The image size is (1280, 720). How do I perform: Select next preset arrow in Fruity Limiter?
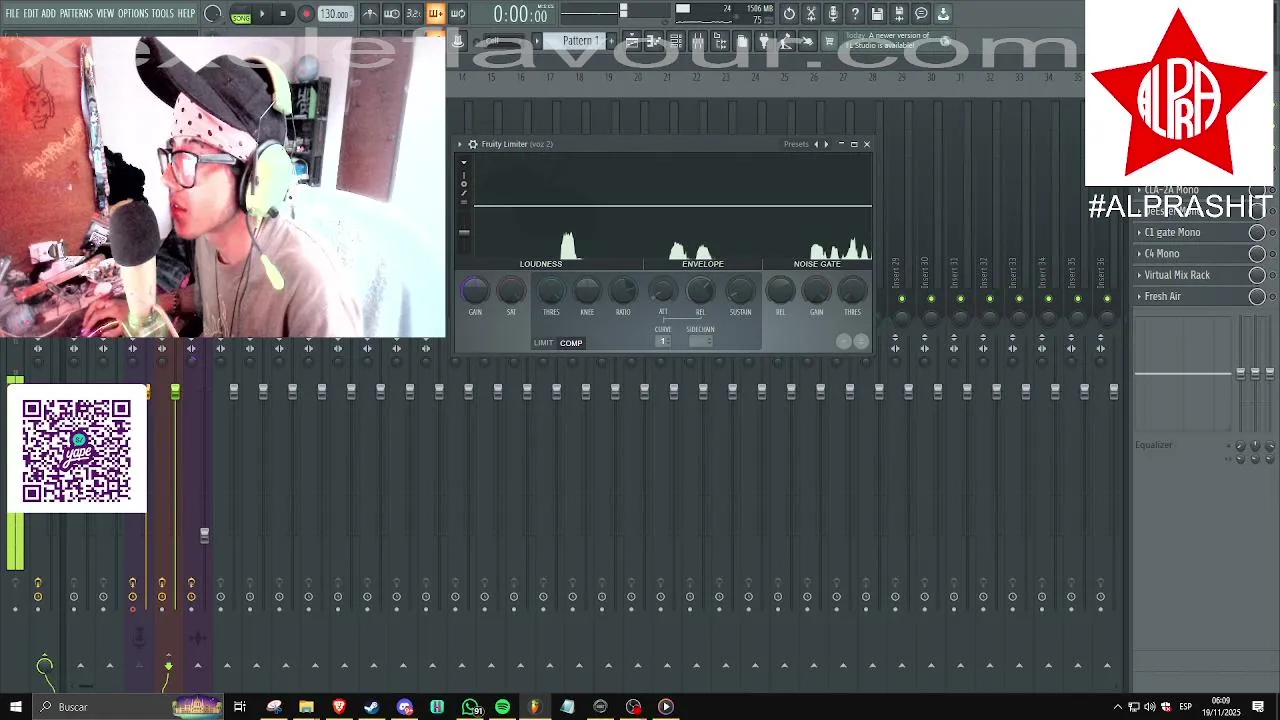pos(826,144)
